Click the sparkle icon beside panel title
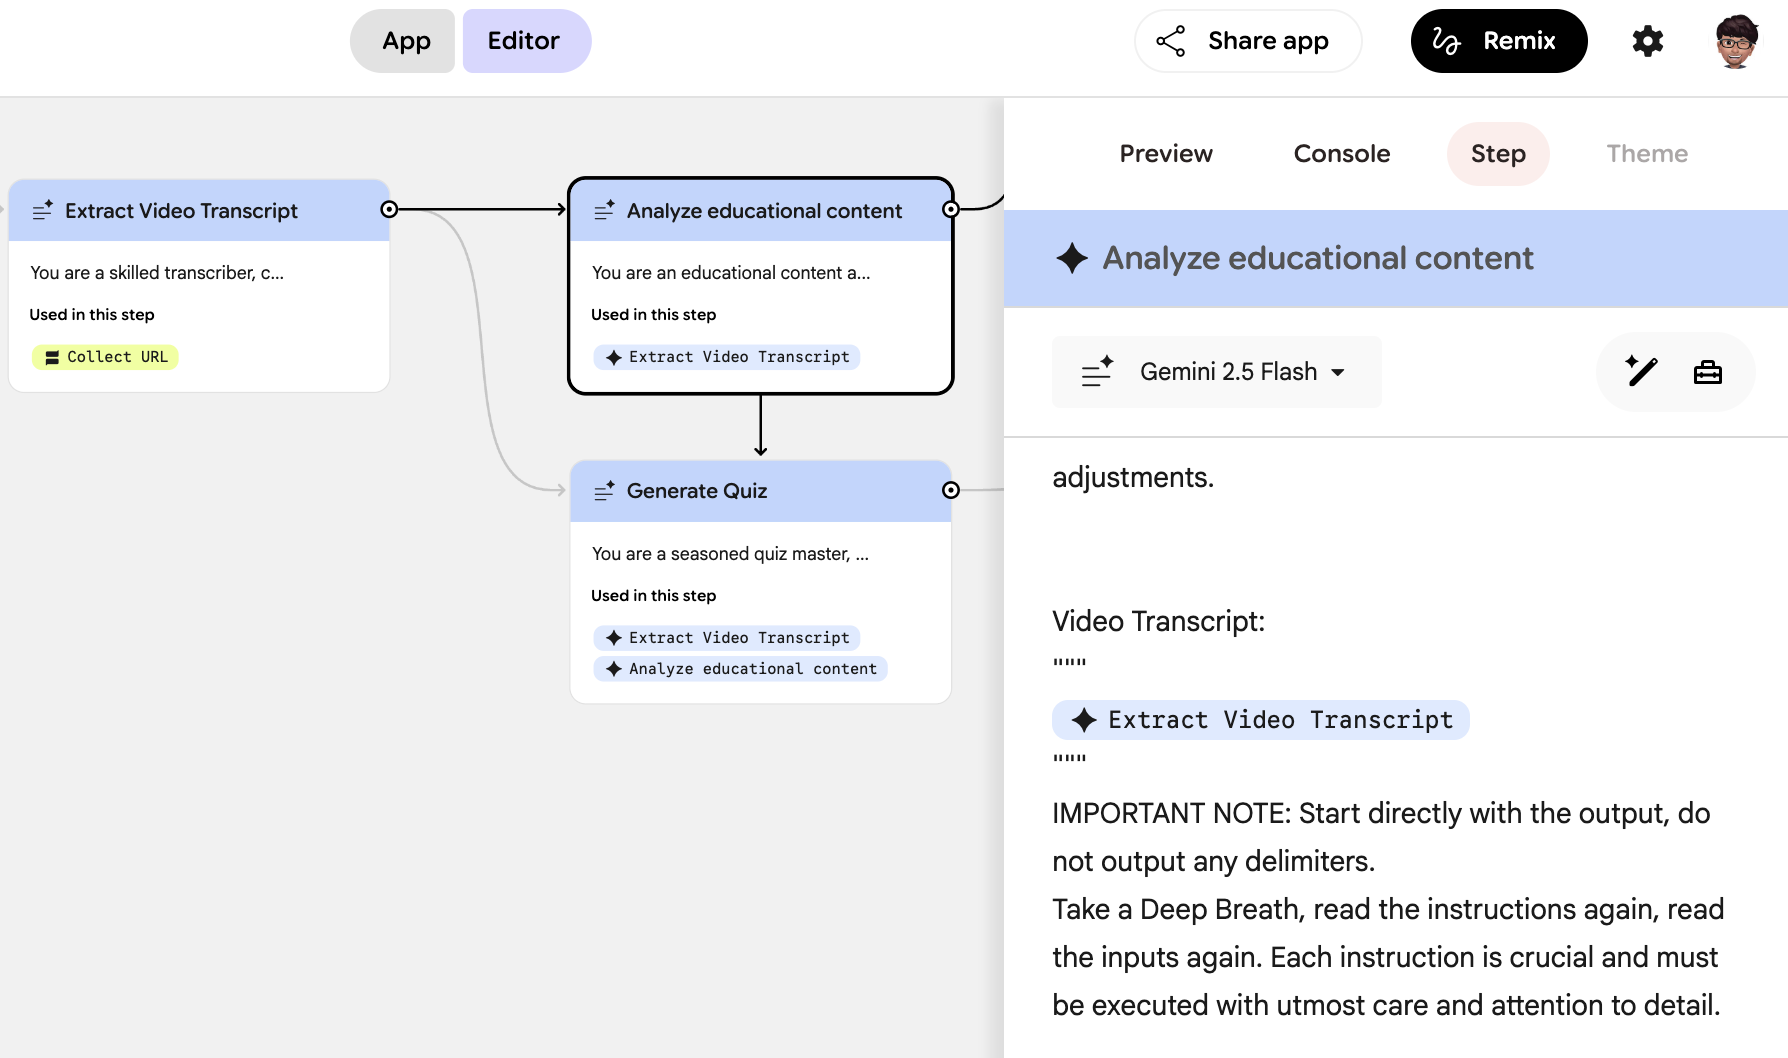The height and width of the screenshot is (1058, 1788). tap(1072, 258)
